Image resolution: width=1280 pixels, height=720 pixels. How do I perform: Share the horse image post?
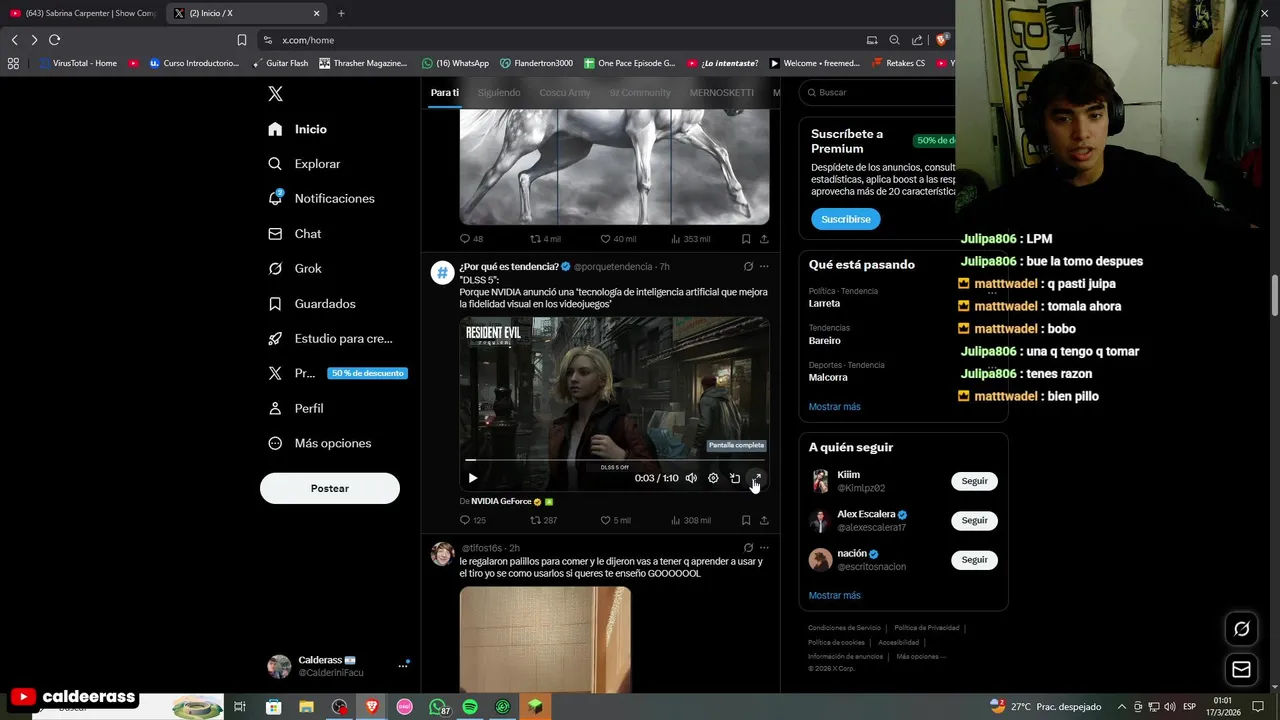[764, 239]
